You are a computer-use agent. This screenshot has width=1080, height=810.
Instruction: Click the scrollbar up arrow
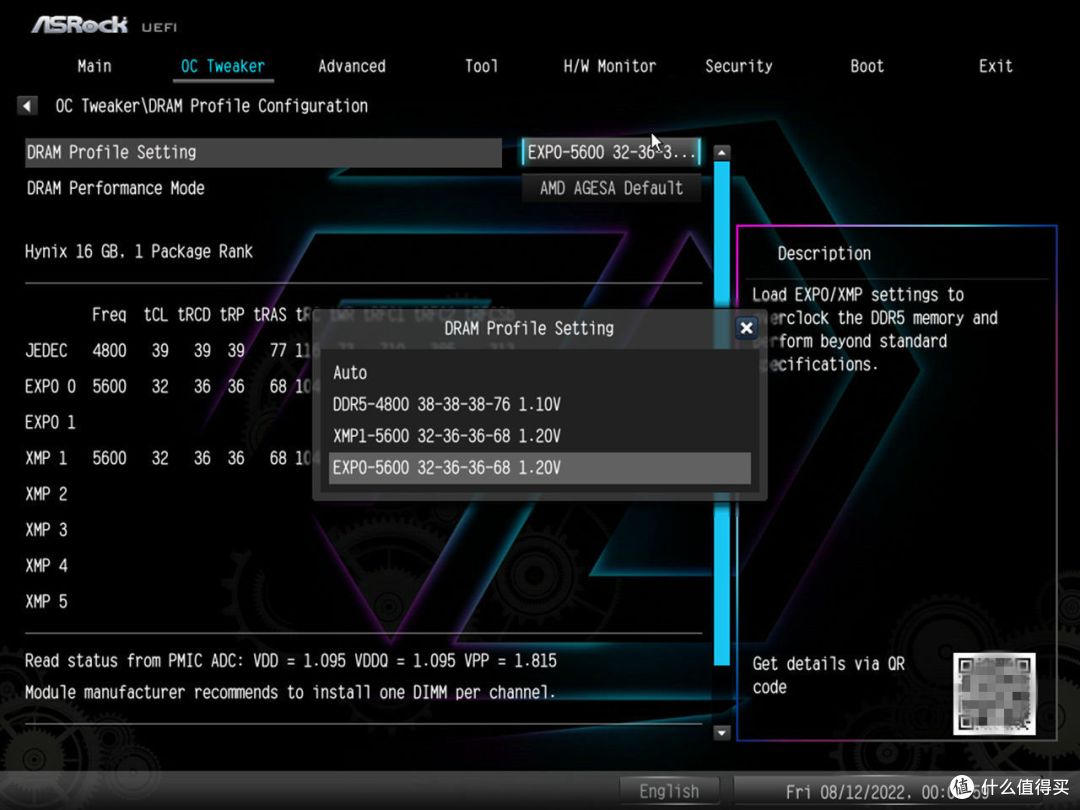pyautogui.click(x=721, y=152)
